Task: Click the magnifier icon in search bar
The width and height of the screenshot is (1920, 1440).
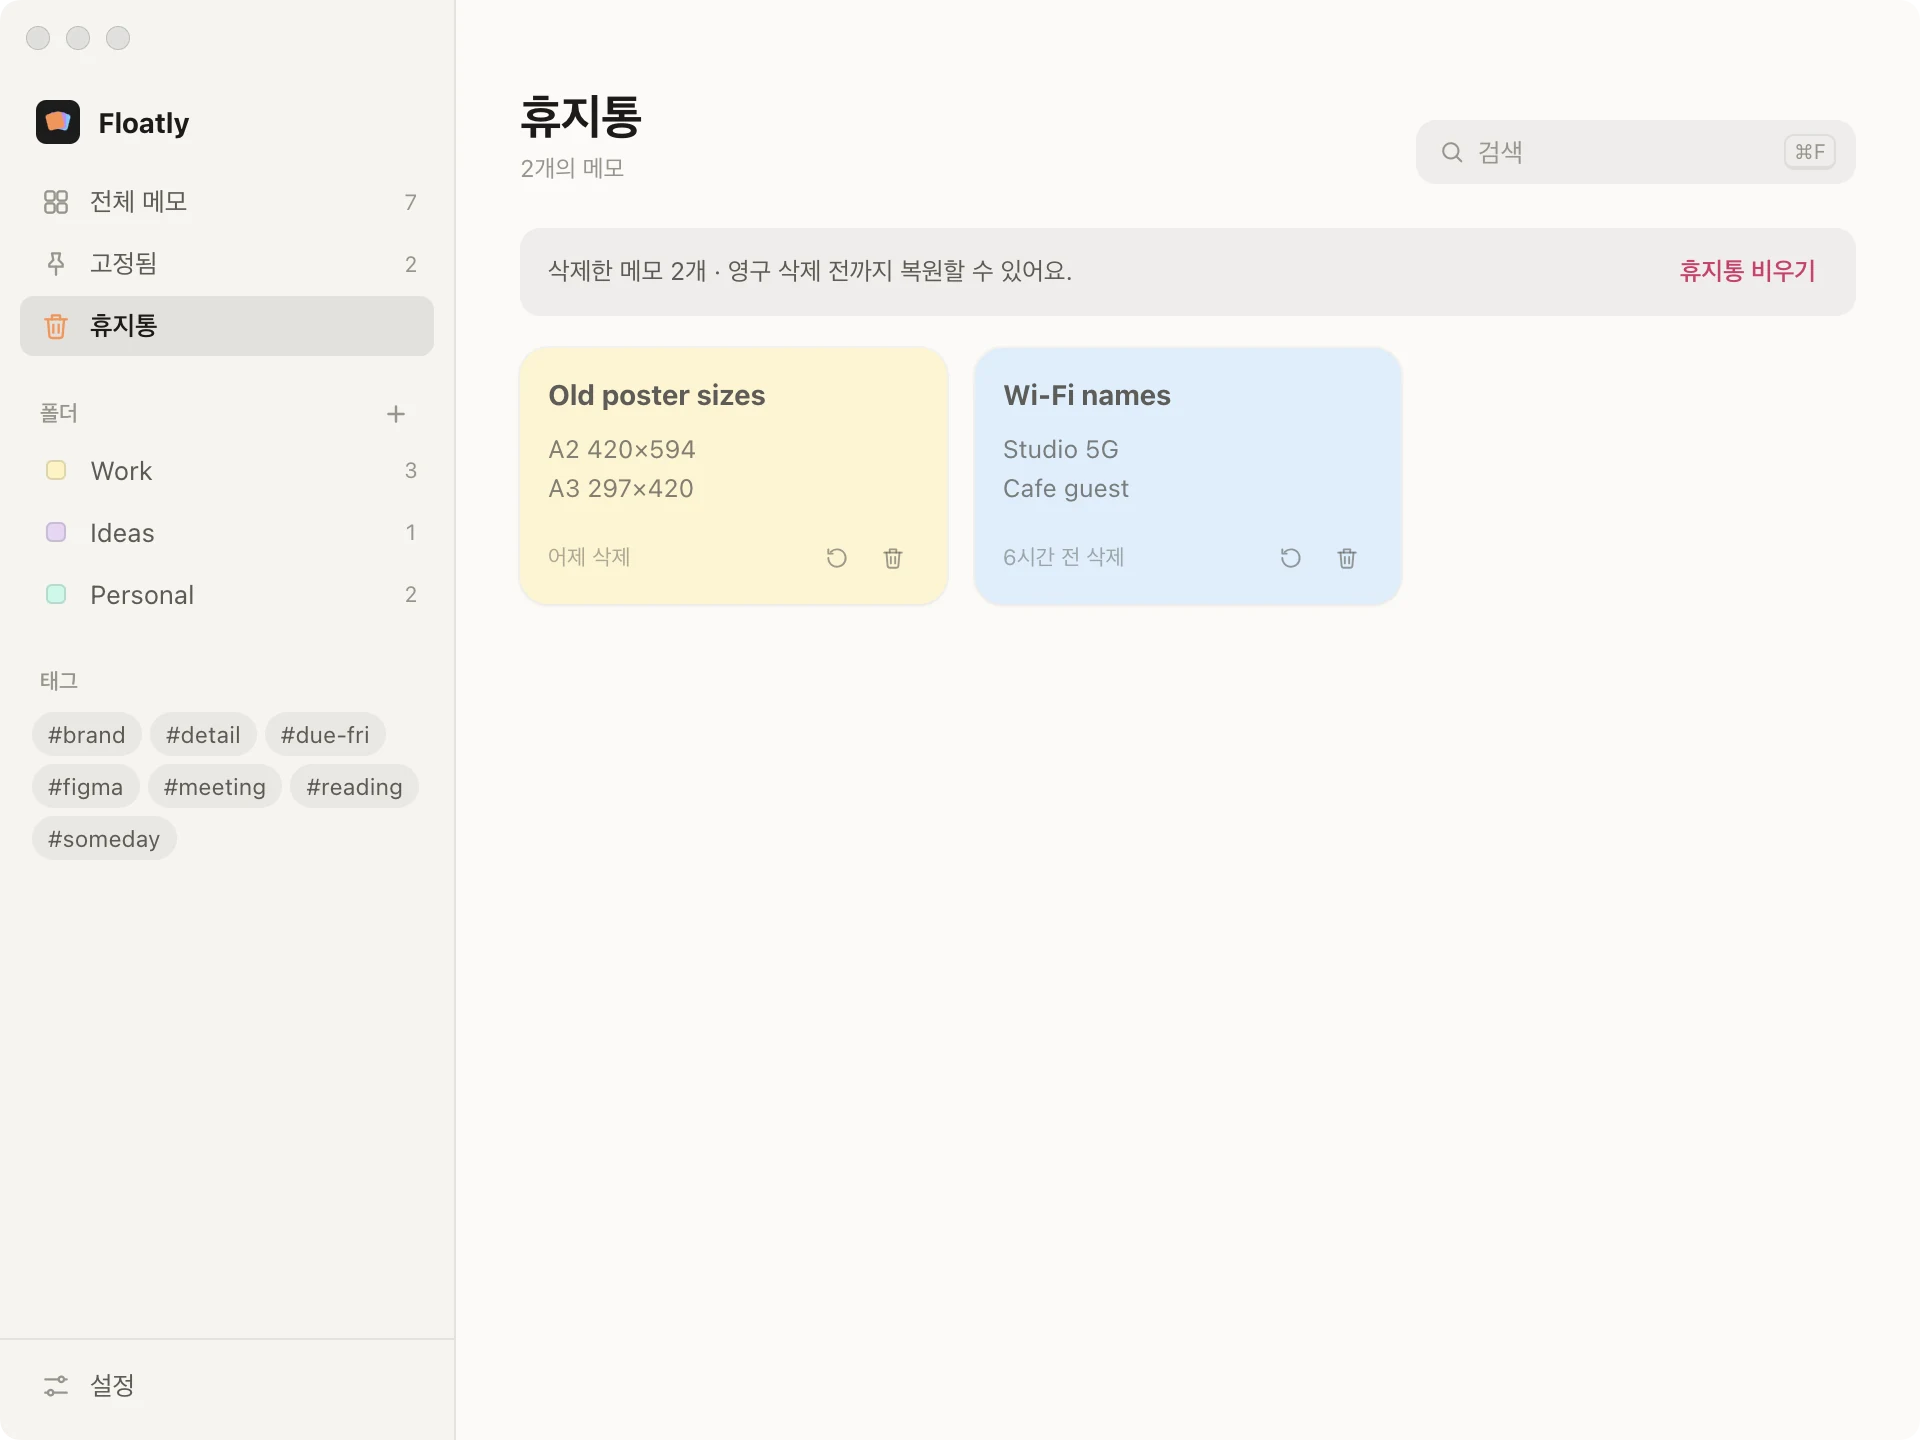Action: click(x=1452, y=152)
